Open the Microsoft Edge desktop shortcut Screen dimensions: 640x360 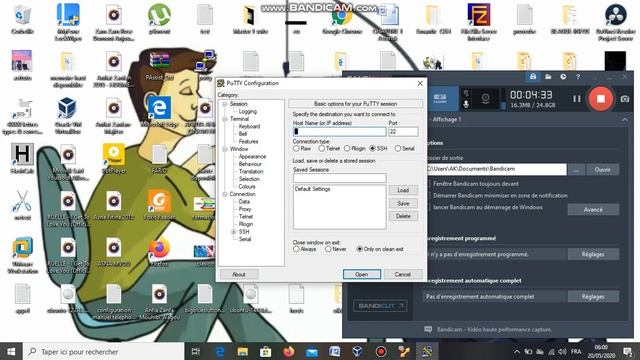click(159, 112)
